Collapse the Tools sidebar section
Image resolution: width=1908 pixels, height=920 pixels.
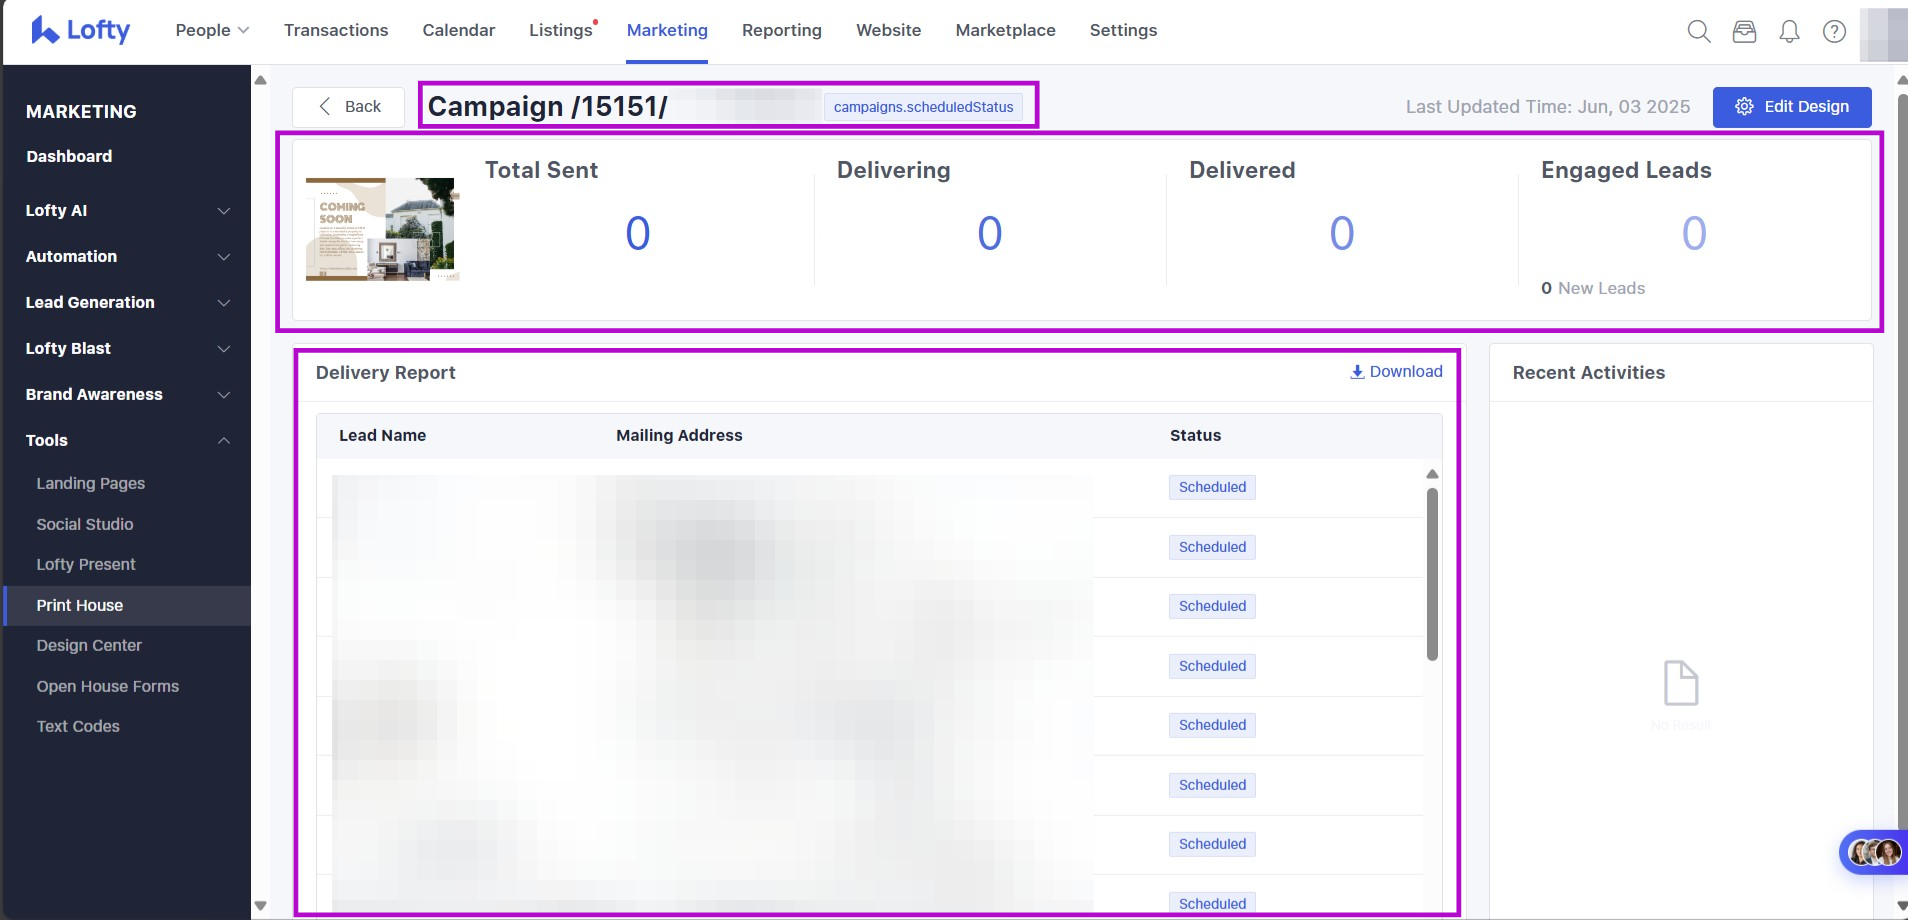(127, 441)
